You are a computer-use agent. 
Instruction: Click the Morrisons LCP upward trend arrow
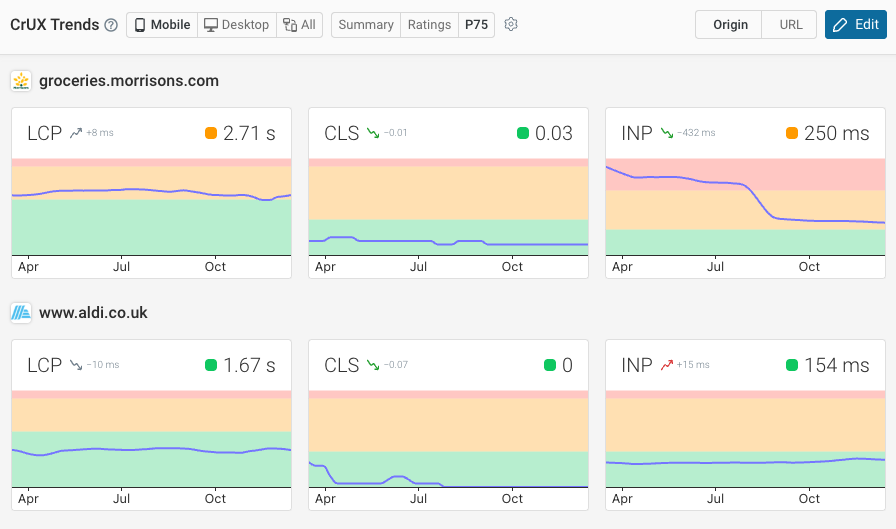pos(75,133)
